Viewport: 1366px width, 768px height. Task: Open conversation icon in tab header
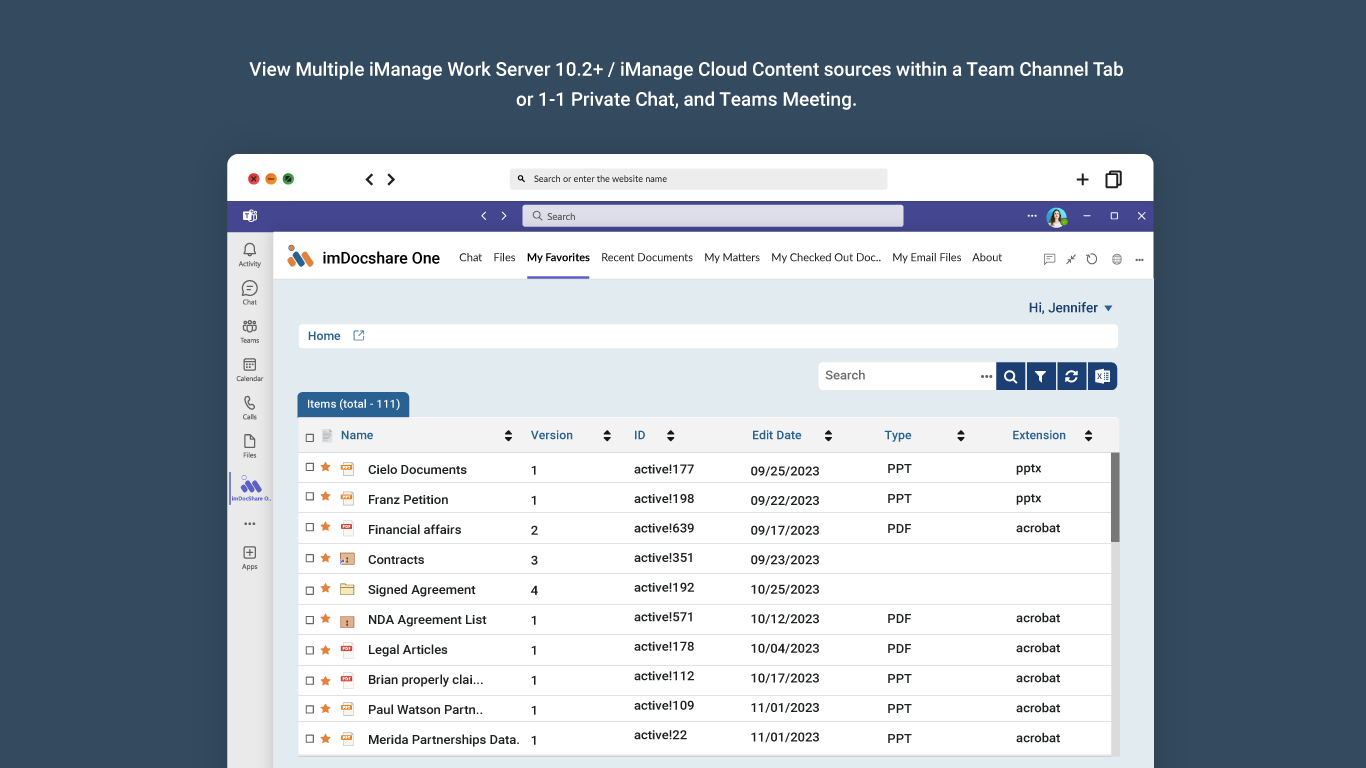click(x=1049, y=259)
